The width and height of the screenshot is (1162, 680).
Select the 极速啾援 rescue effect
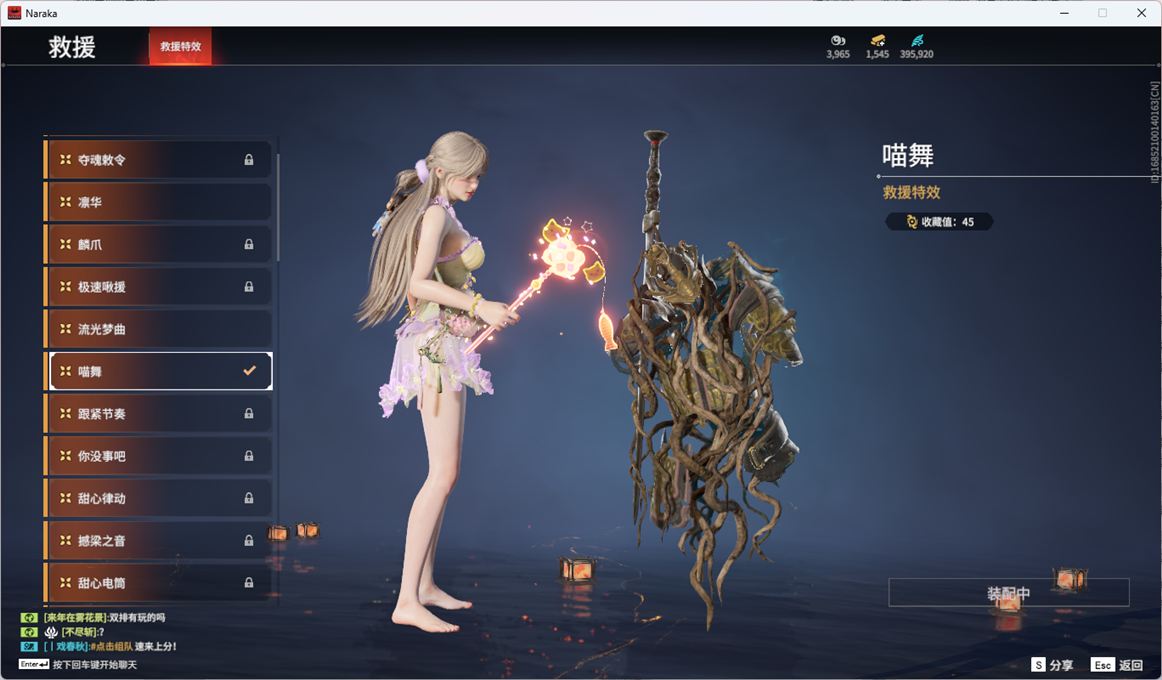coord(159,286)
